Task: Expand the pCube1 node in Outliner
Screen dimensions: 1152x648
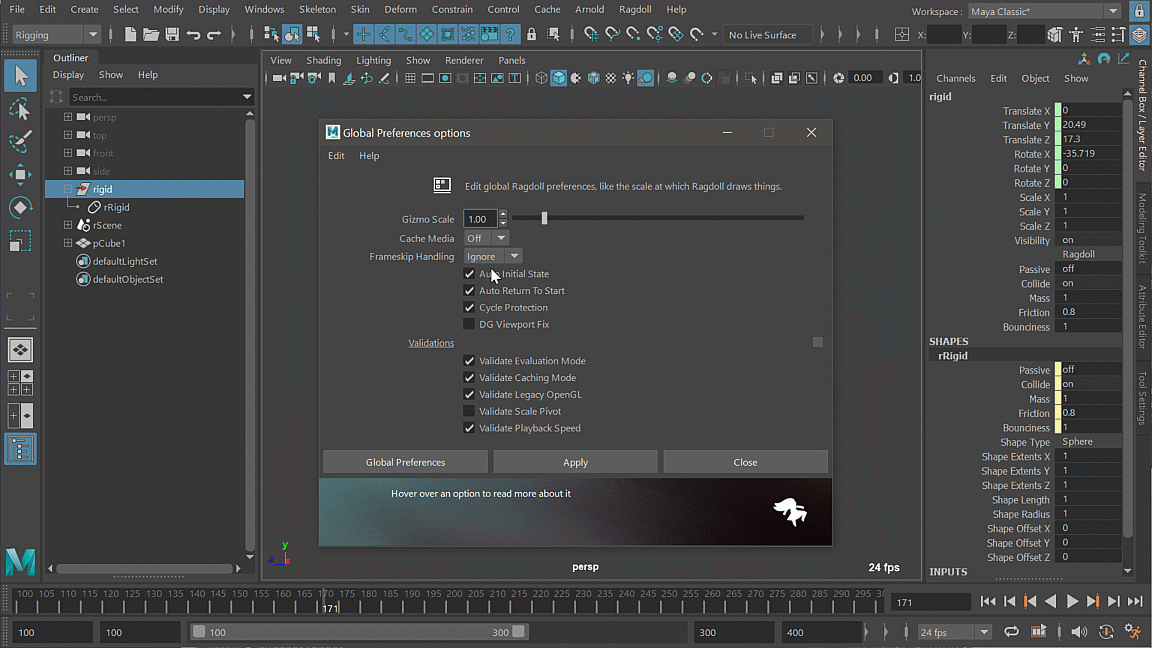Action: pos(68,242)
